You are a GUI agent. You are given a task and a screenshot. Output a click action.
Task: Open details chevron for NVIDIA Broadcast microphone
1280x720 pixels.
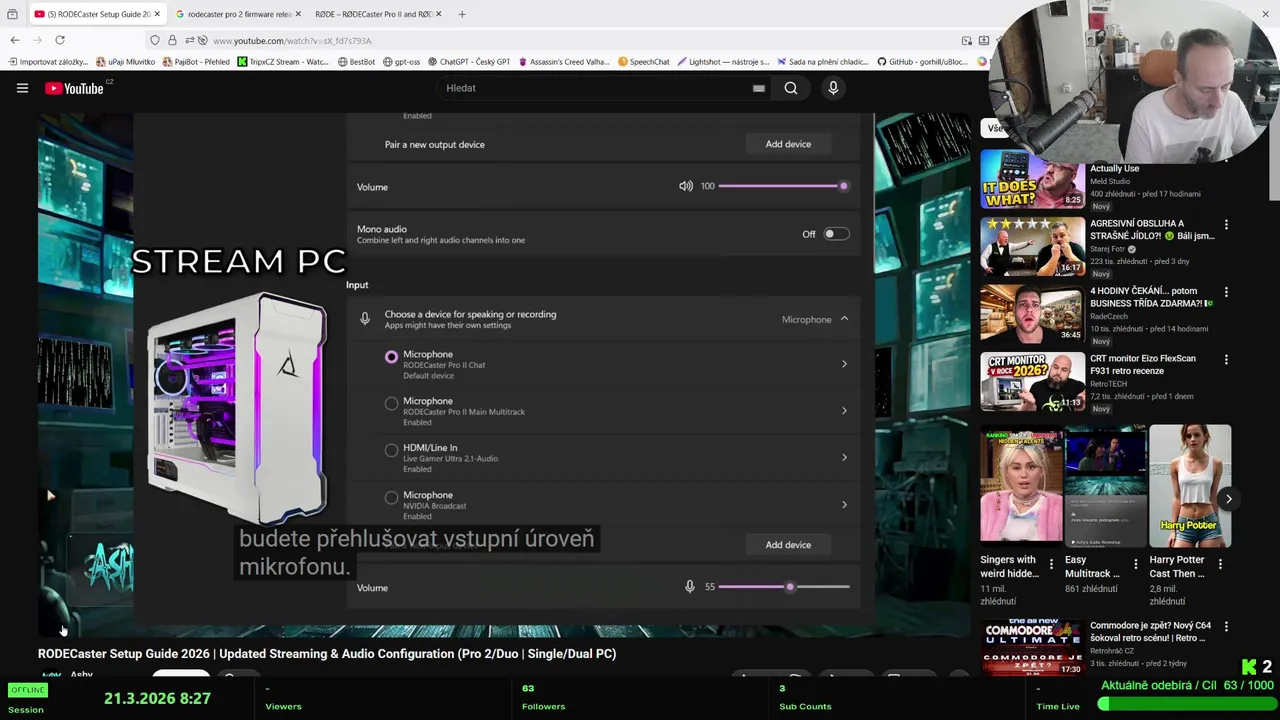[x=844, y=505]
